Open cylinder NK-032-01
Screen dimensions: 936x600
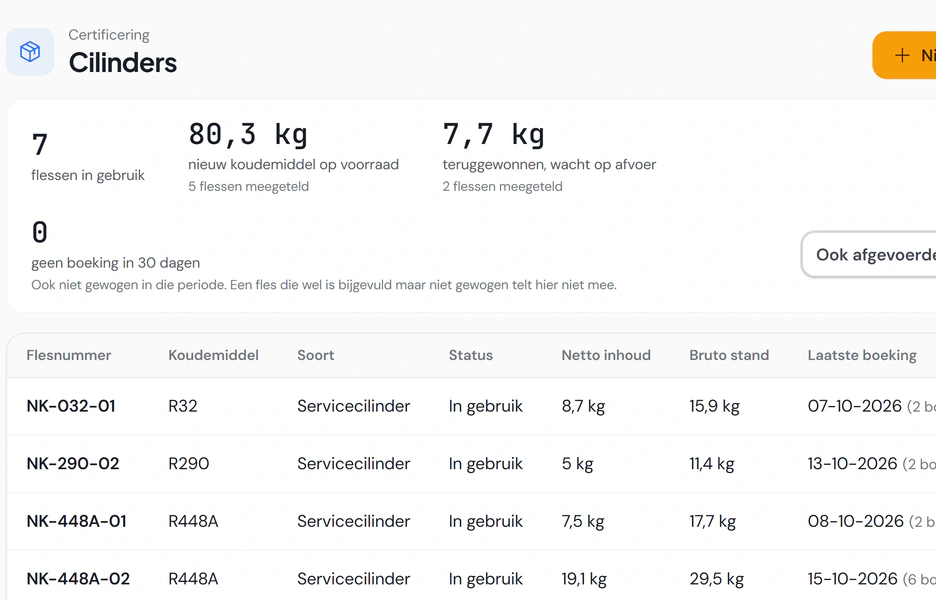71,406
